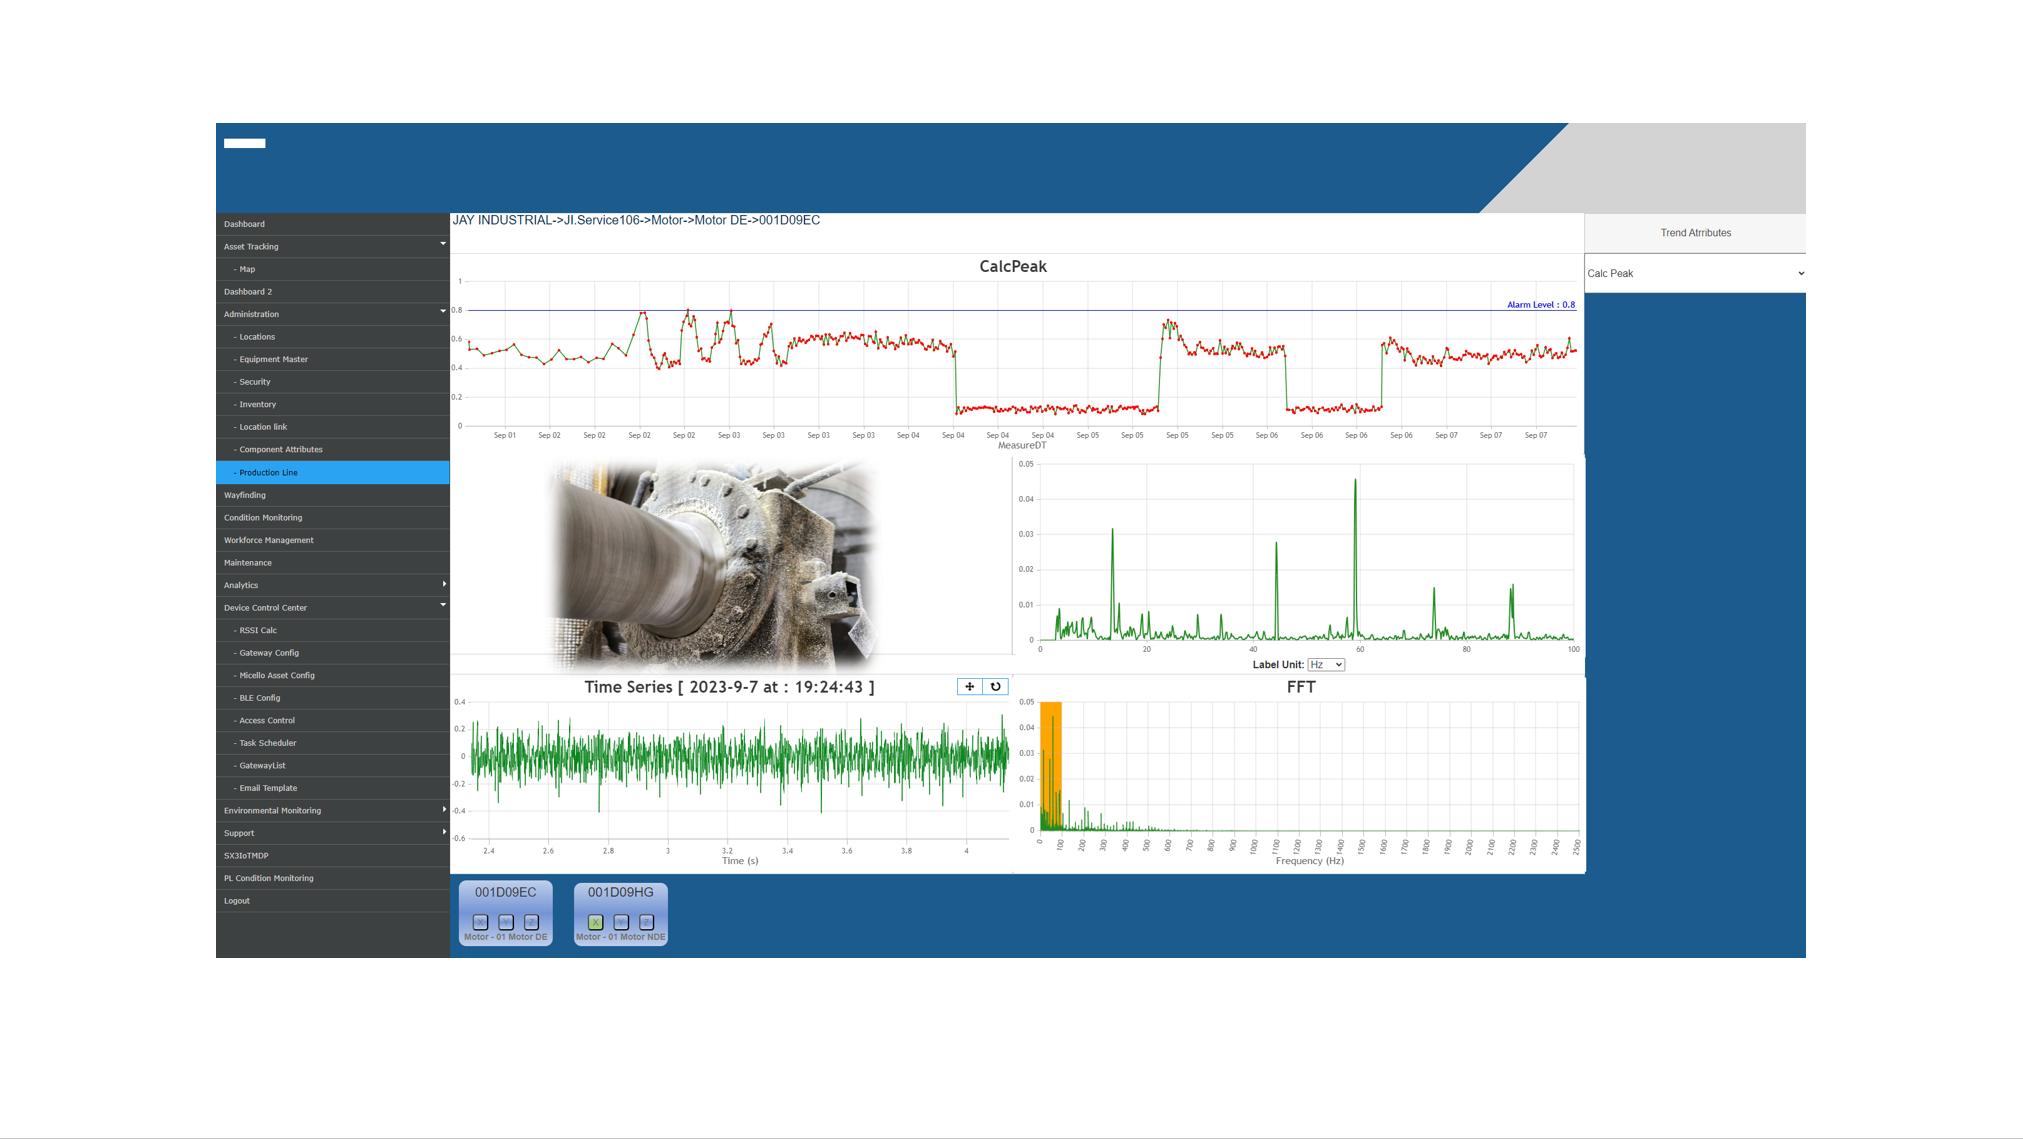
Task: Expand the Support submenu arrow
Action: pyautogui.click(x=444, y=832)
